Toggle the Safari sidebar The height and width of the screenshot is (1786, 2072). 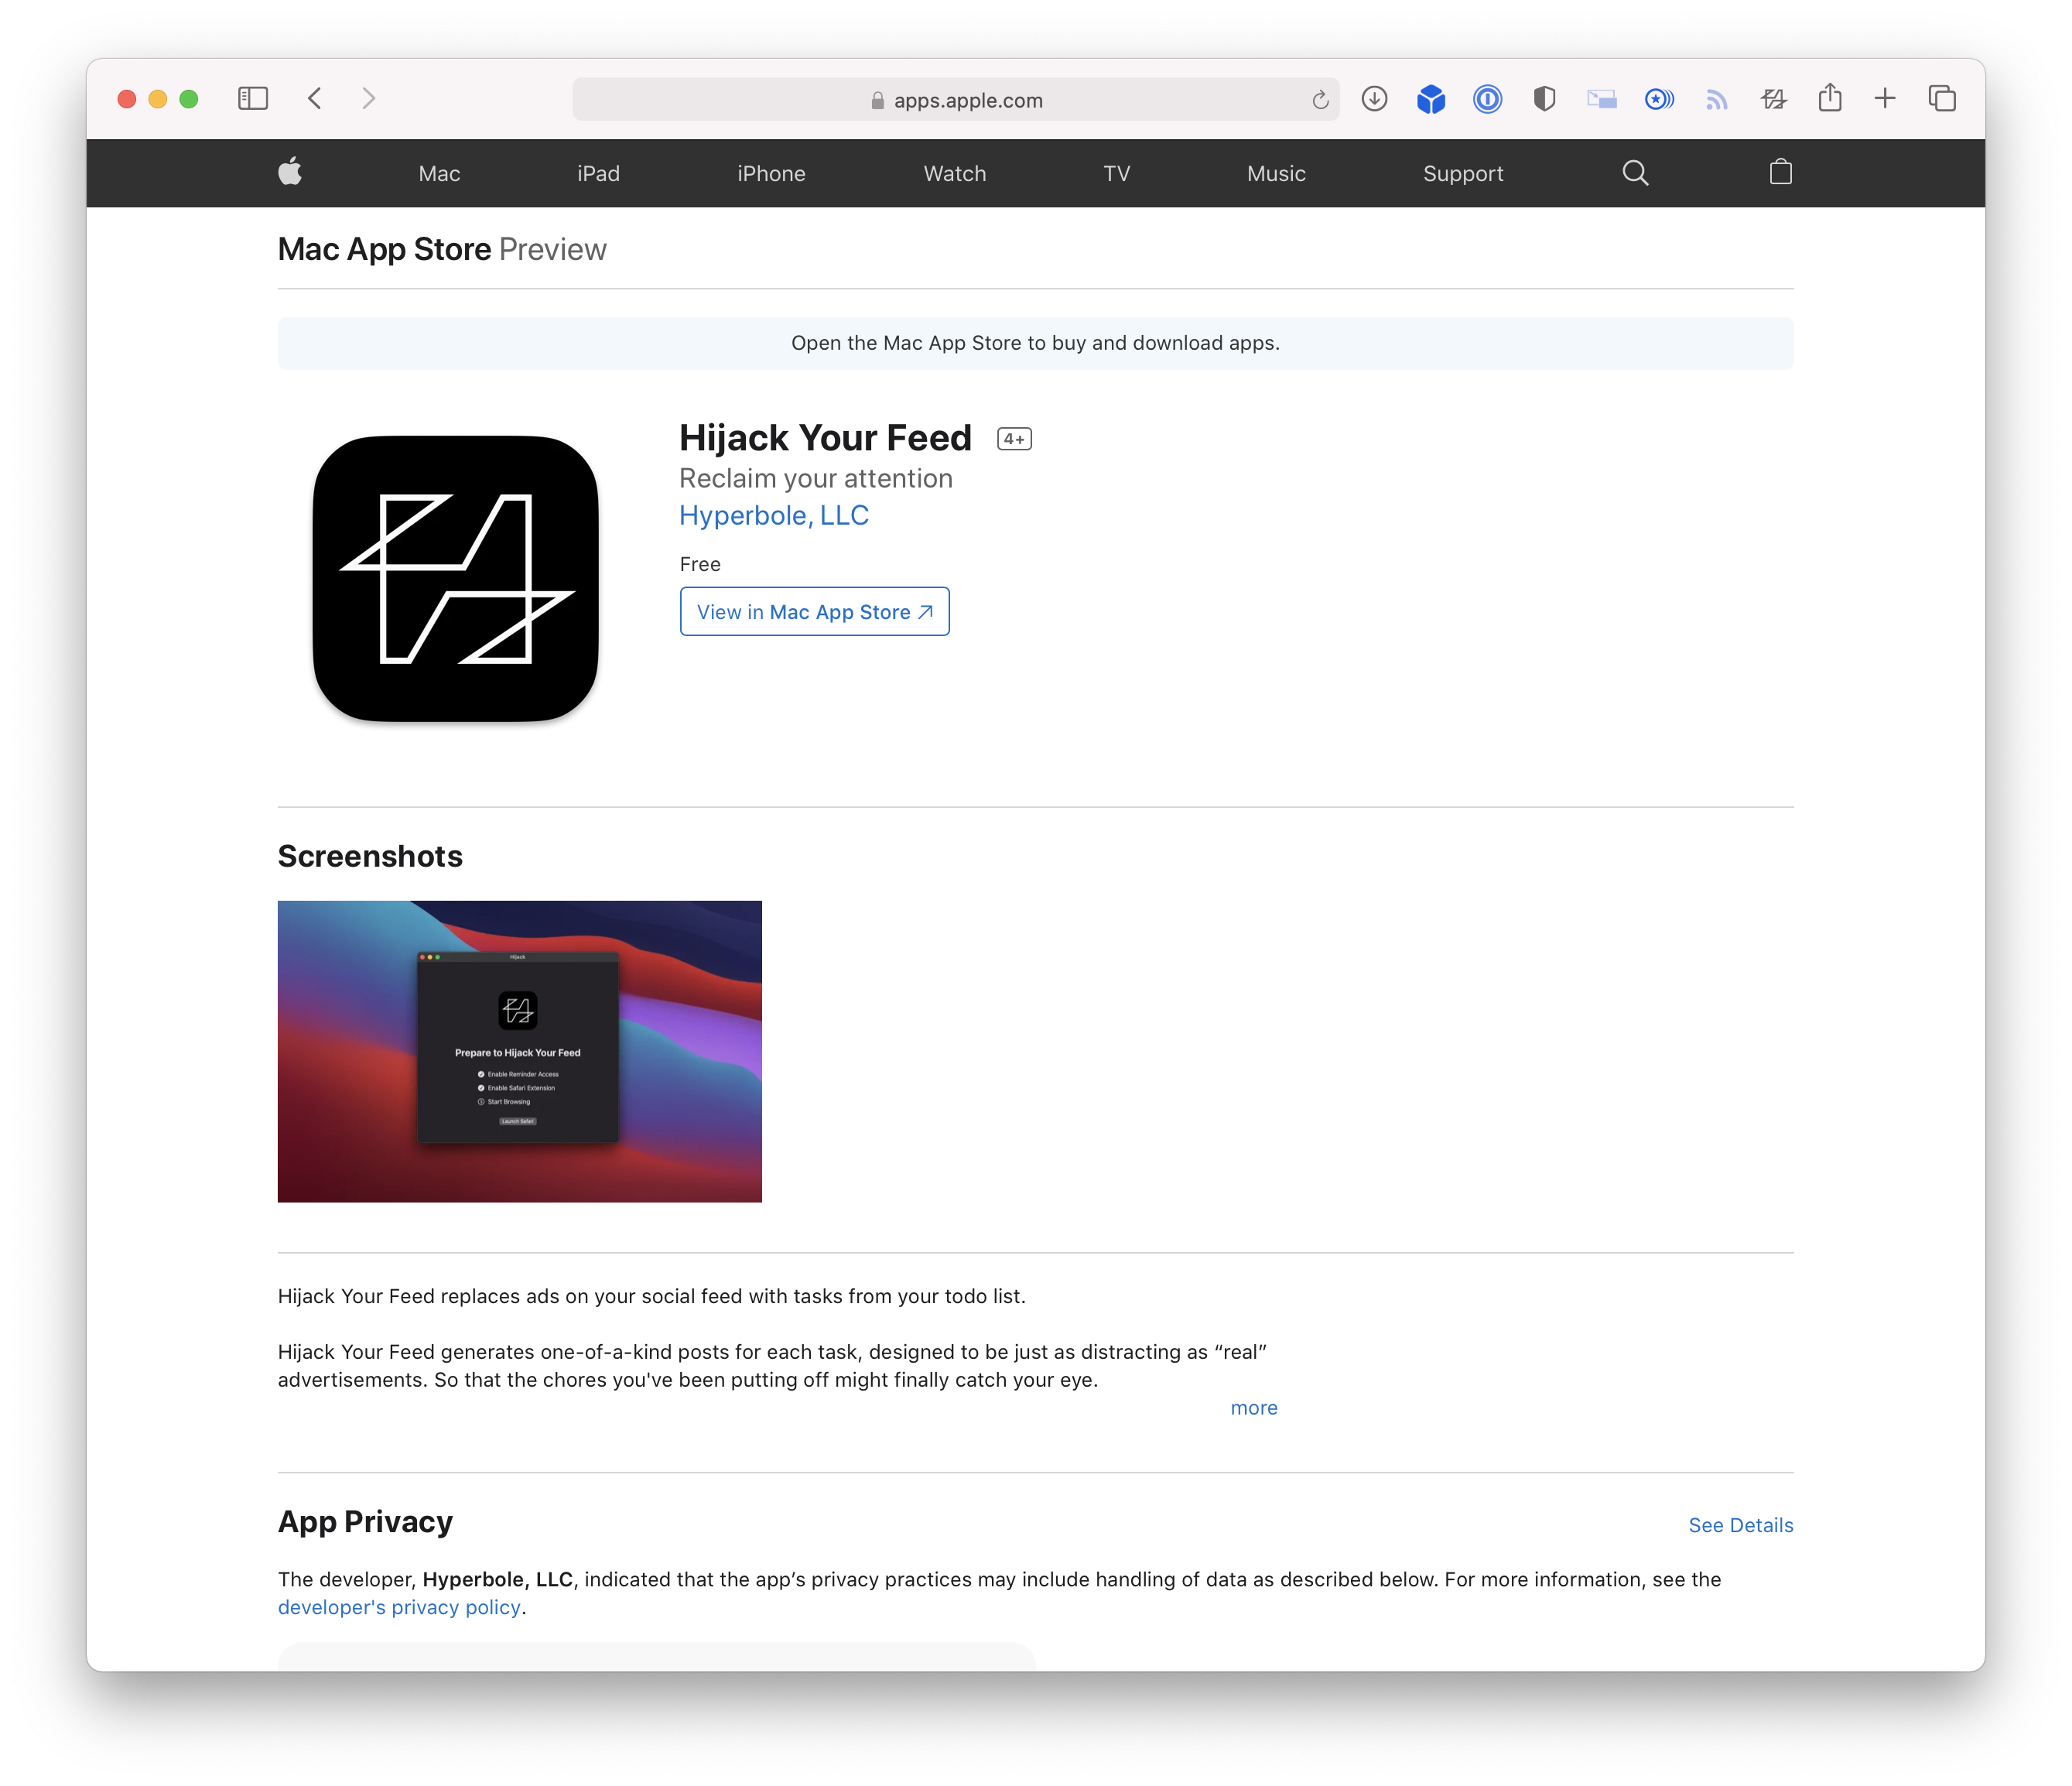click(x=253, y=98)
